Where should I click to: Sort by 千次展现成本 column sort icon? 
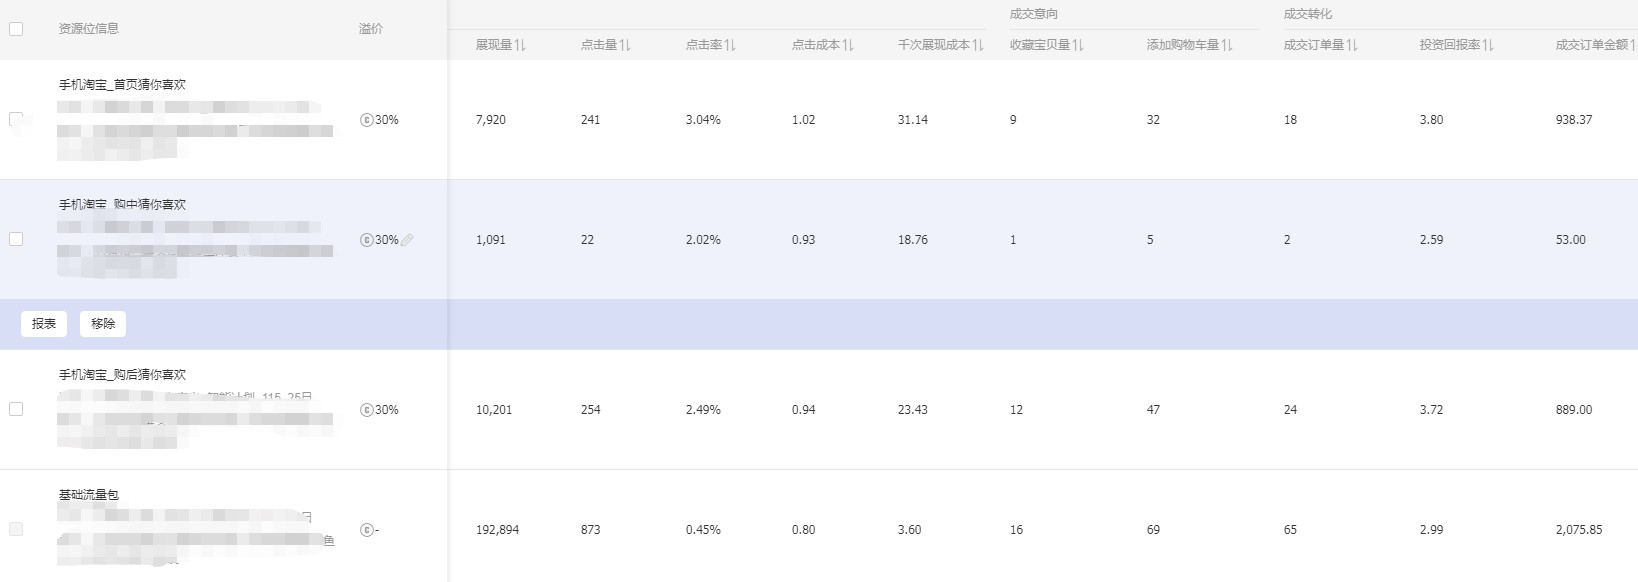coord(978,45)
